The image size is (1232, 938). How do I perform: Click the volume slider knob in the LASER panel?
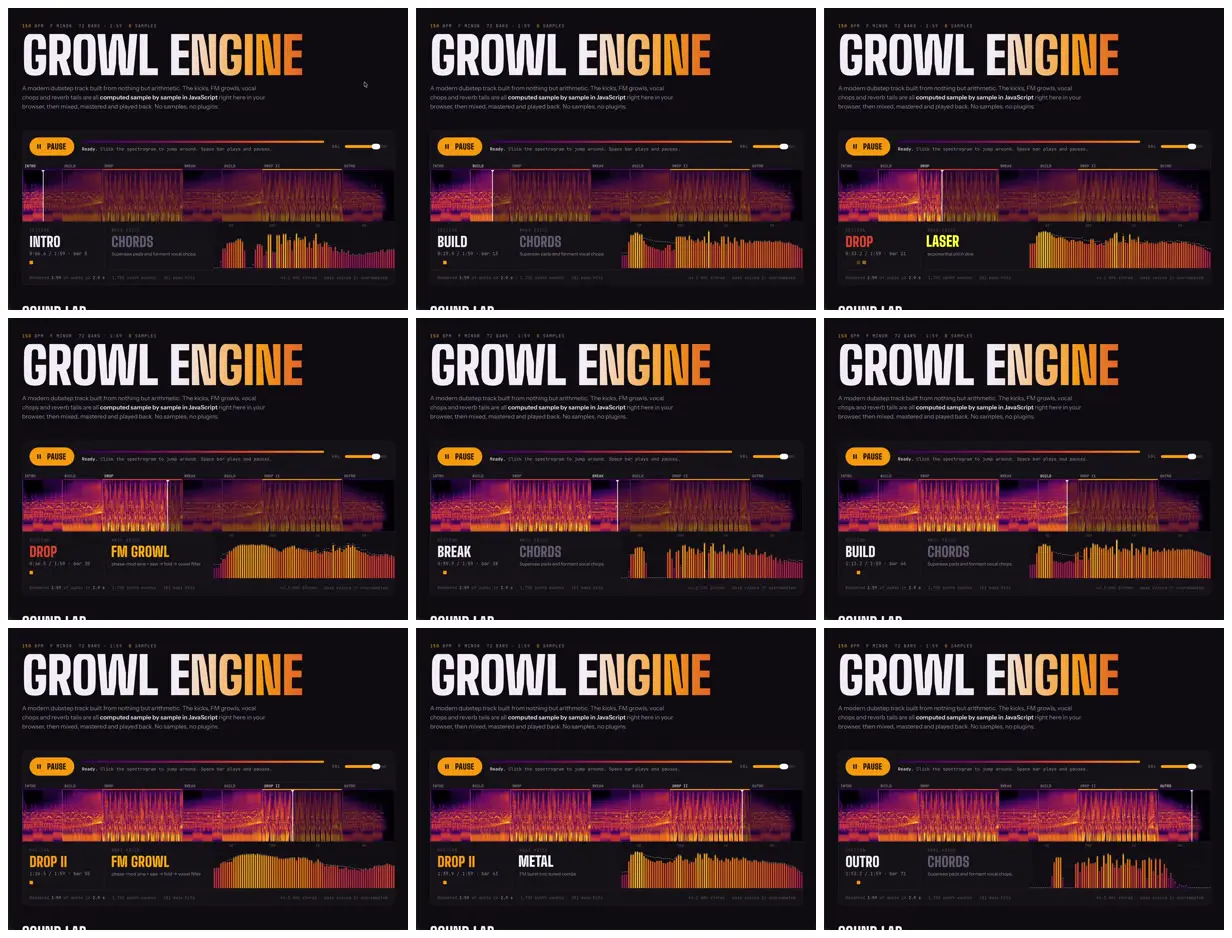point(1192,147)
